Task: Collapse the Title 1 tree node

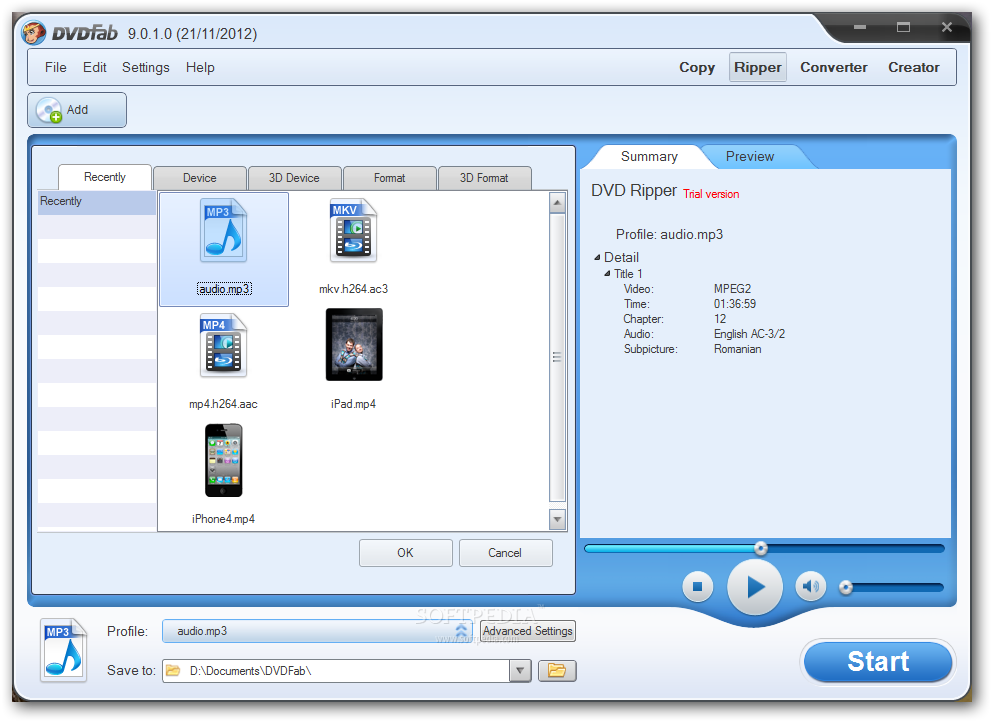Action: tap(607, 274)
